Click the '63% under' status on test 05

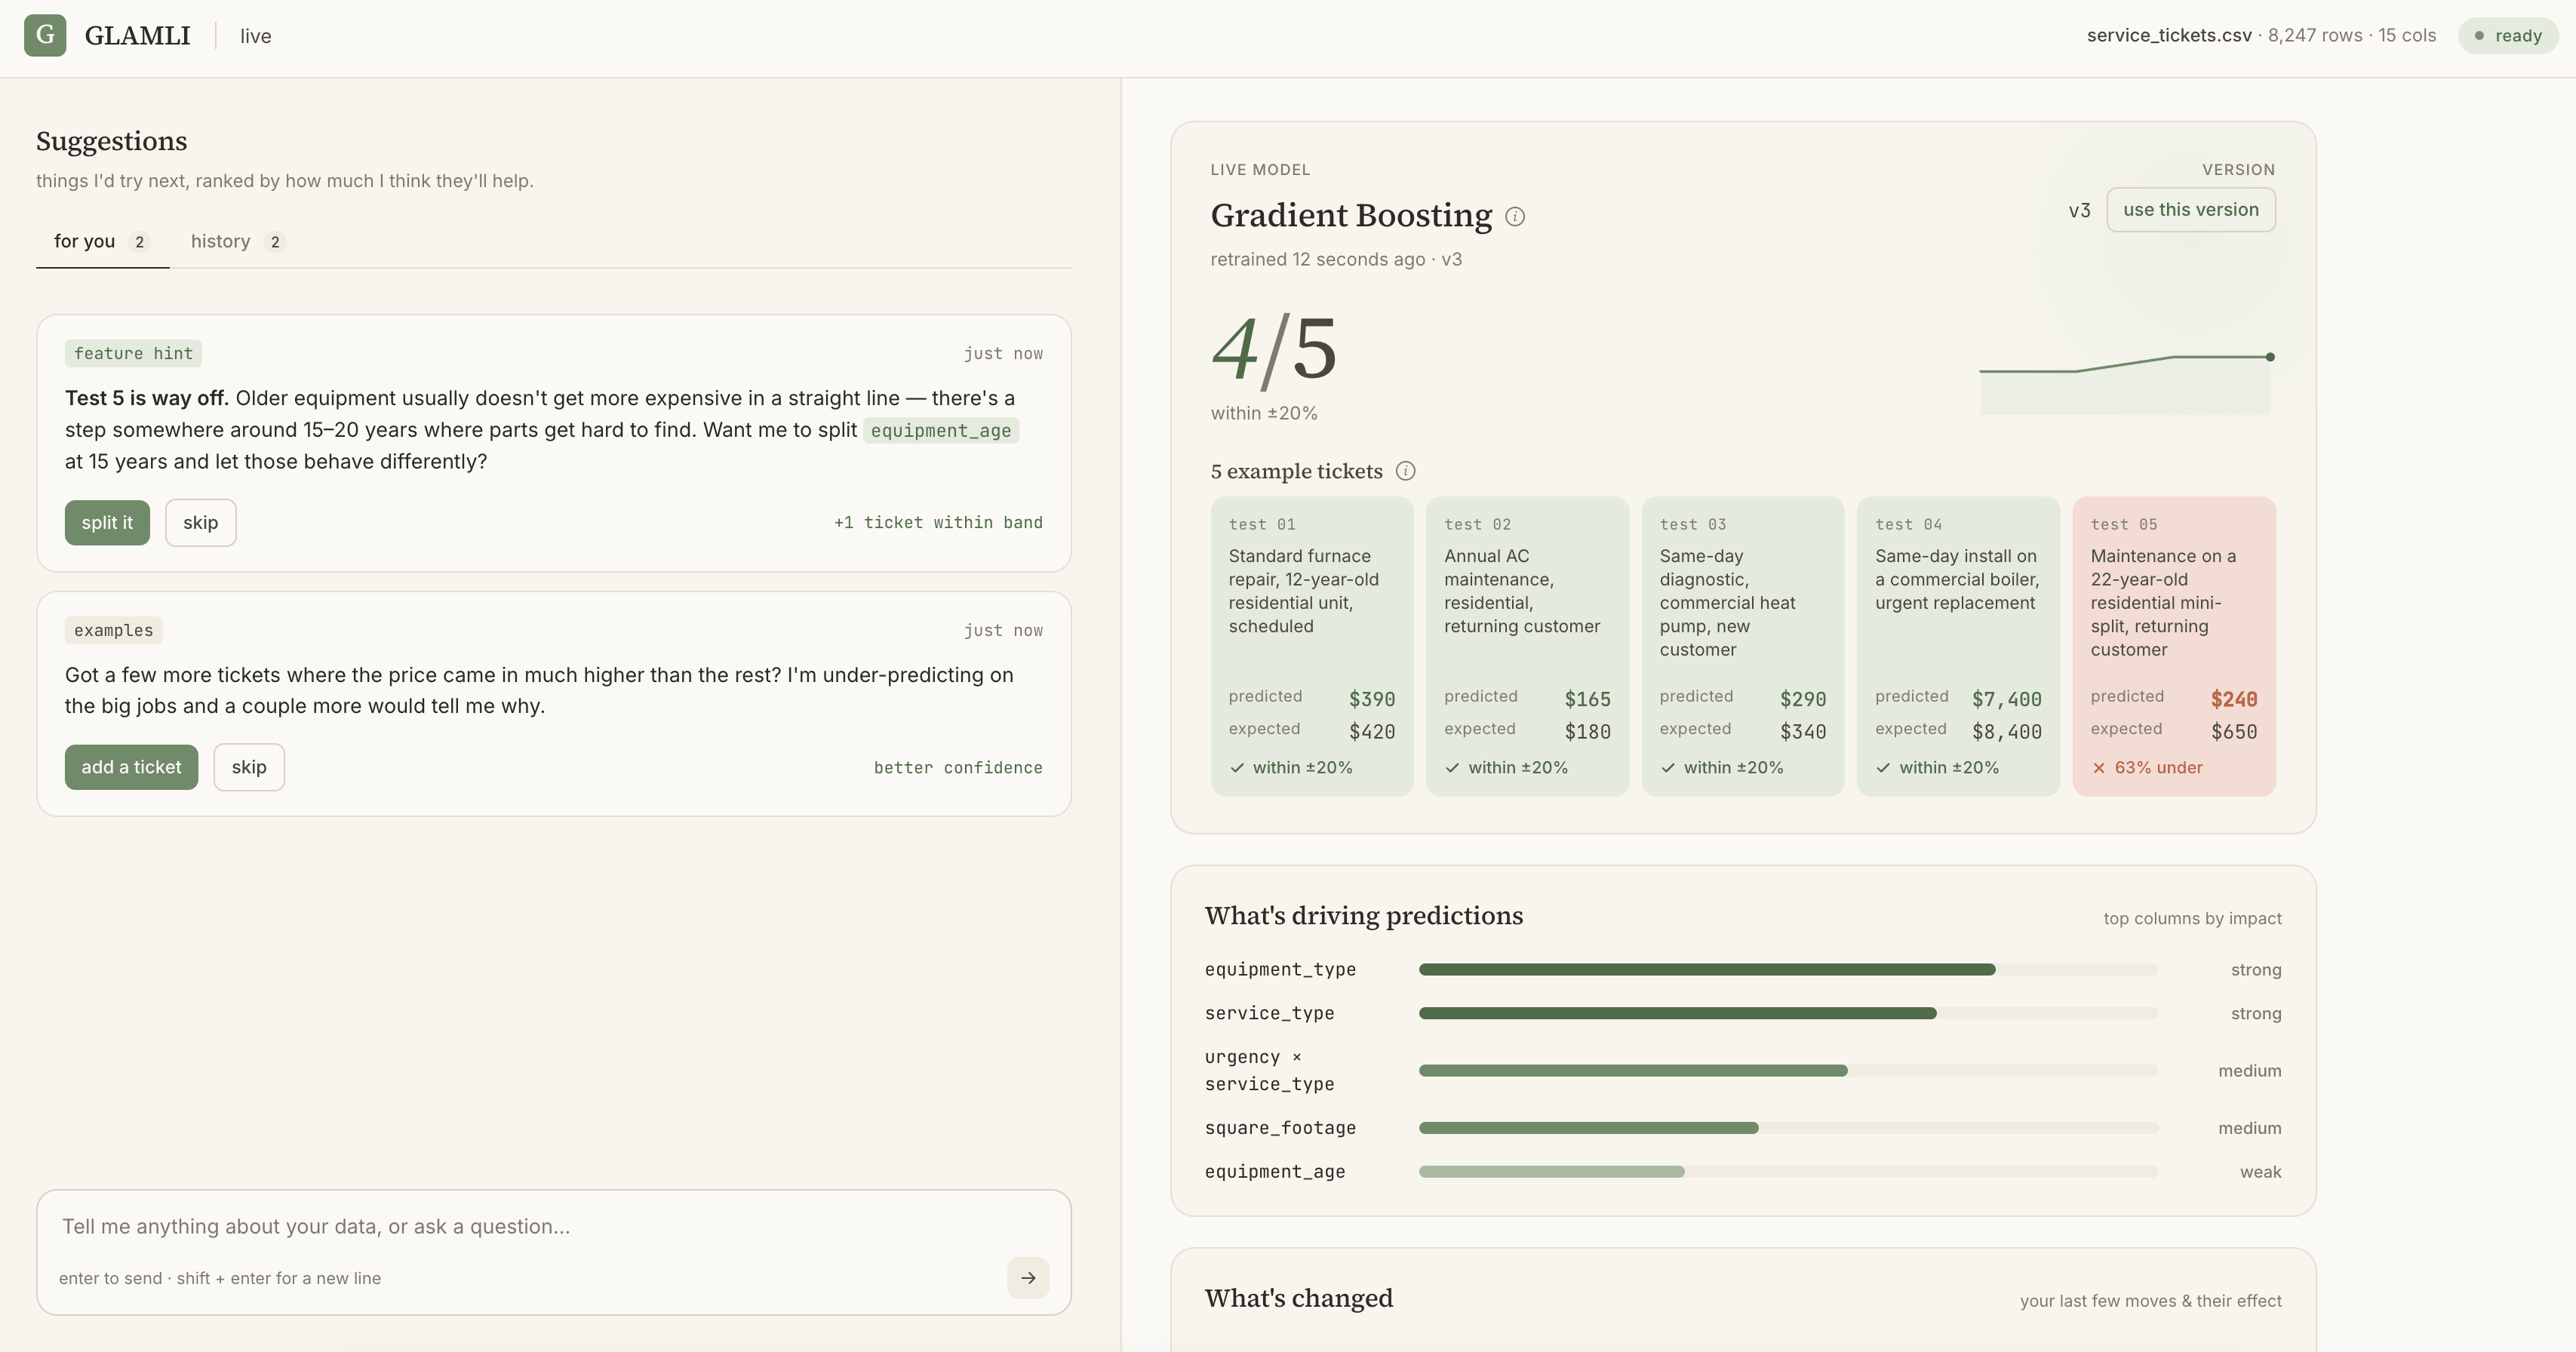pyautogui.click(x=2147, y=768)
